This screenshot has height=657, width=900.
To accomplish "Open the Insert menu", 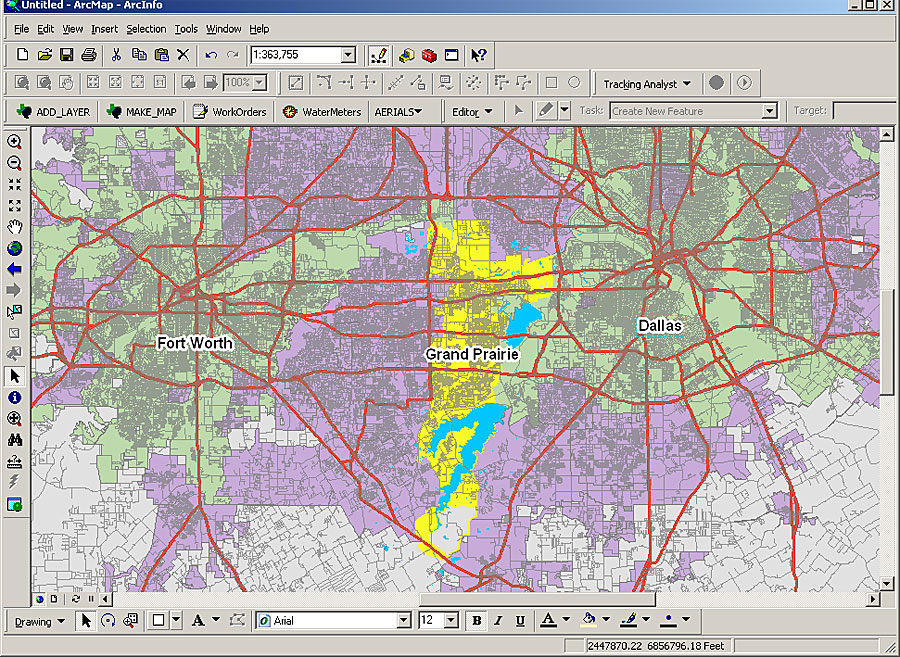I will pyautogui.click(x=104, y=29).
